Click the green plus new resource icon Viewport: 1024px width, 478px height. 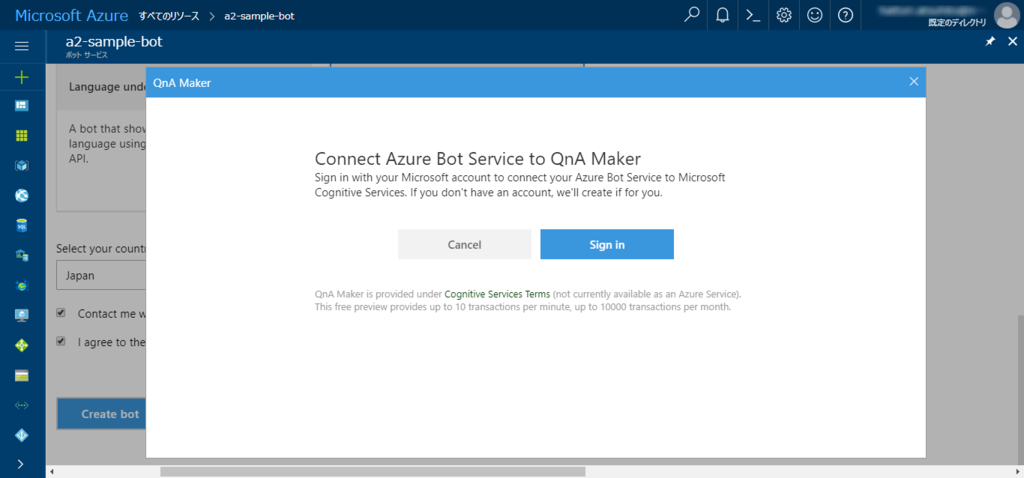pyautogui.click(x=22, y=78)
